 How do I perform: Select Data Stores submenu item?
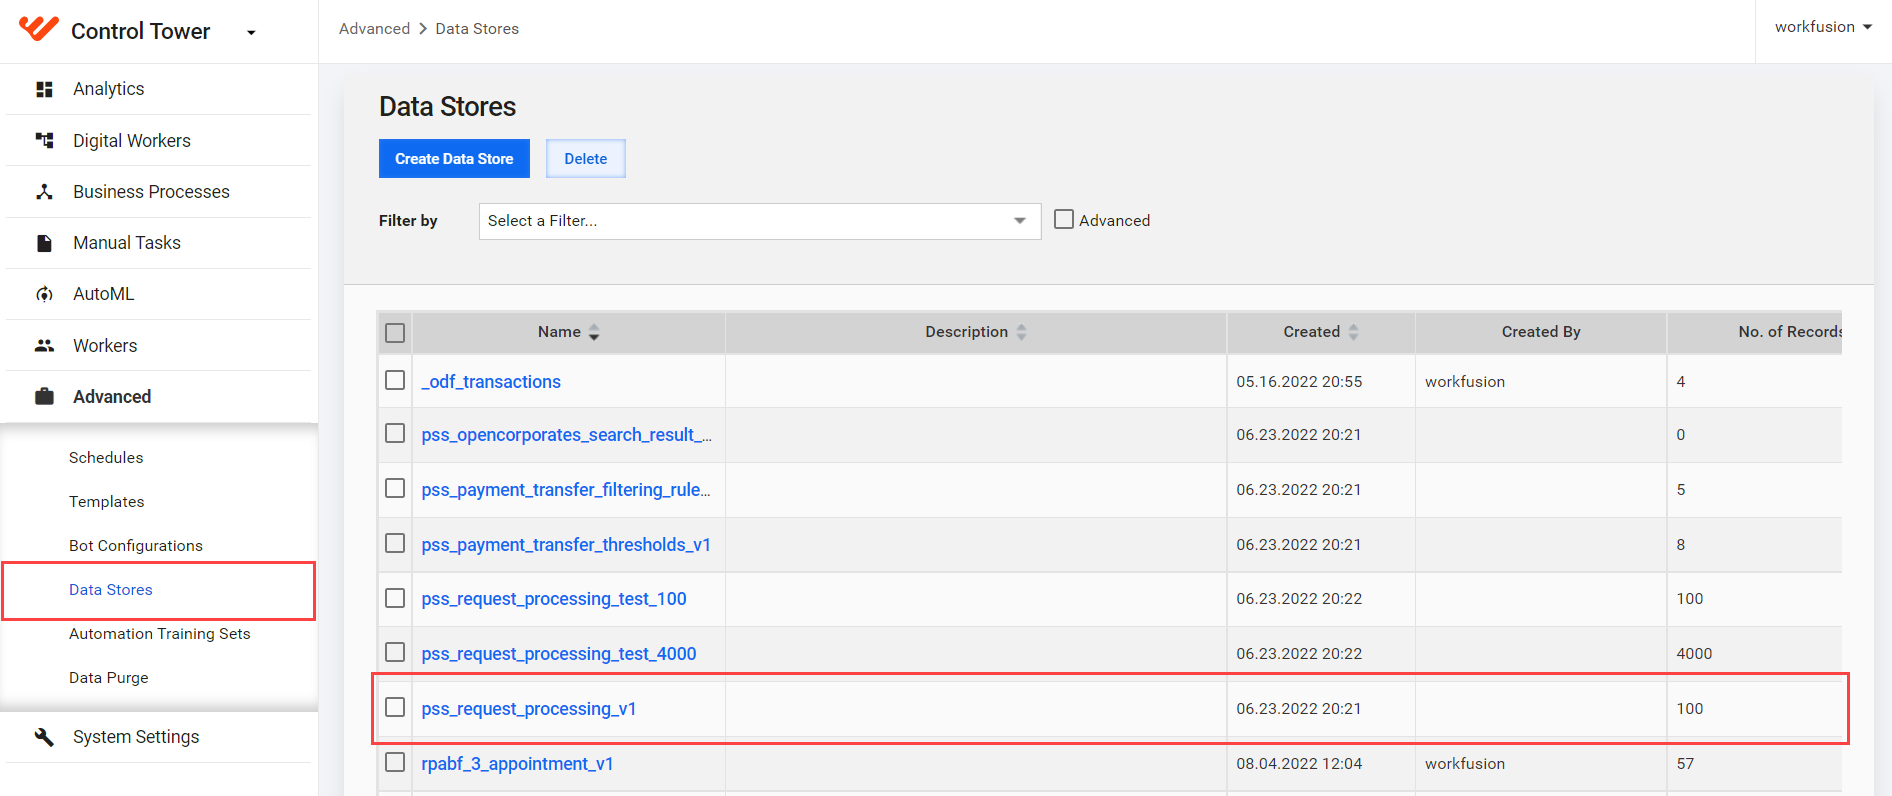click(x=111, y=590)
